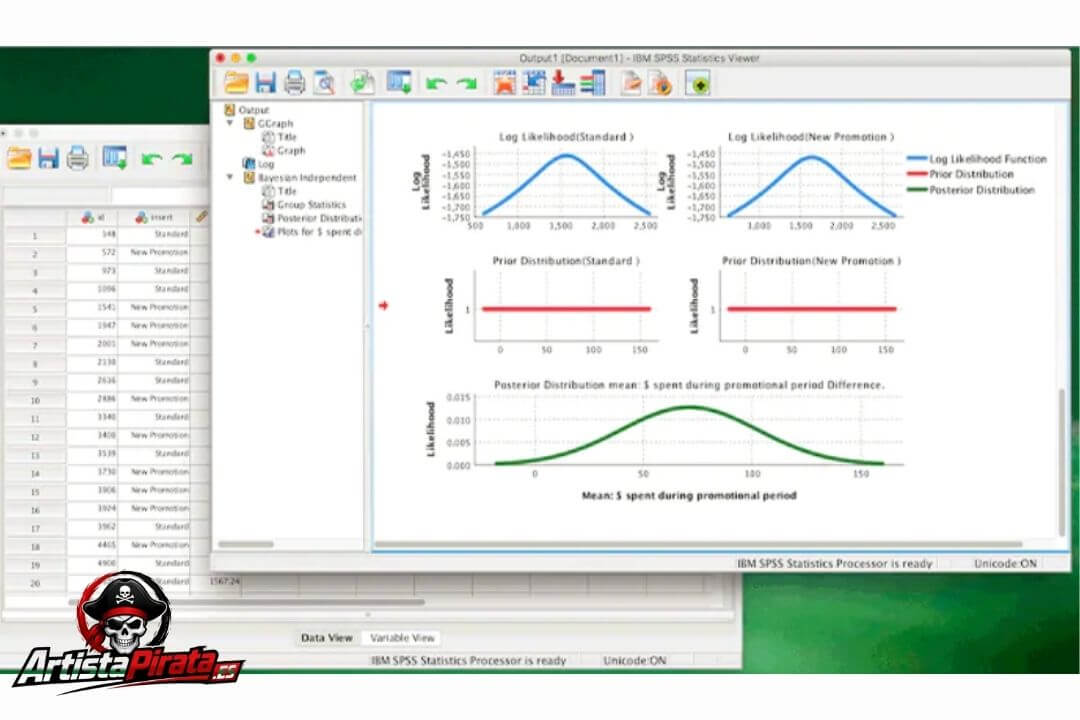The image size is (1080, 720).
Task: Click Undo arrow in Data Editor toolbar
Action: click(152, 158)
